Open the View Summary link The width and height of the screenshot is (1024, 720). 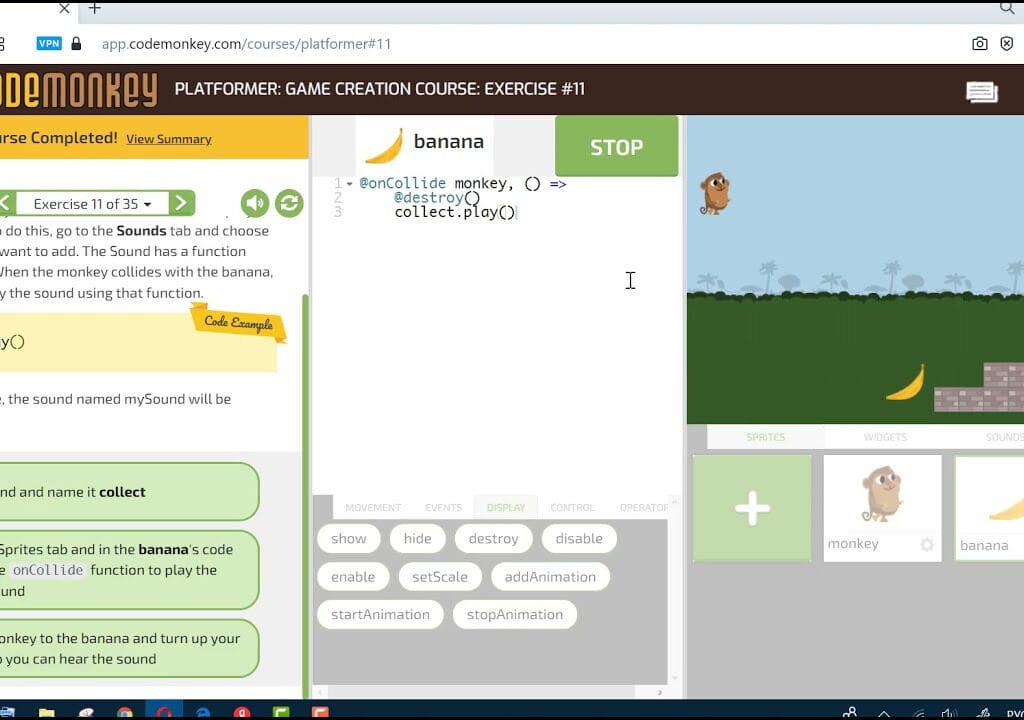pyautogui.click(x=168, y=139)
